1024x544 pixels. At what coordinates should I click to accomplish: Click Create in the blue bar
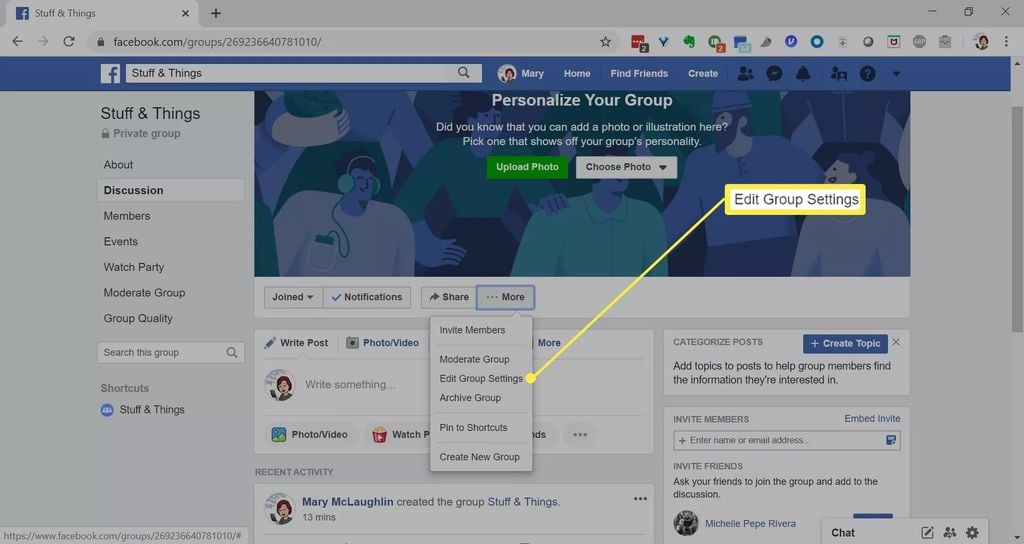click(703, 74)
